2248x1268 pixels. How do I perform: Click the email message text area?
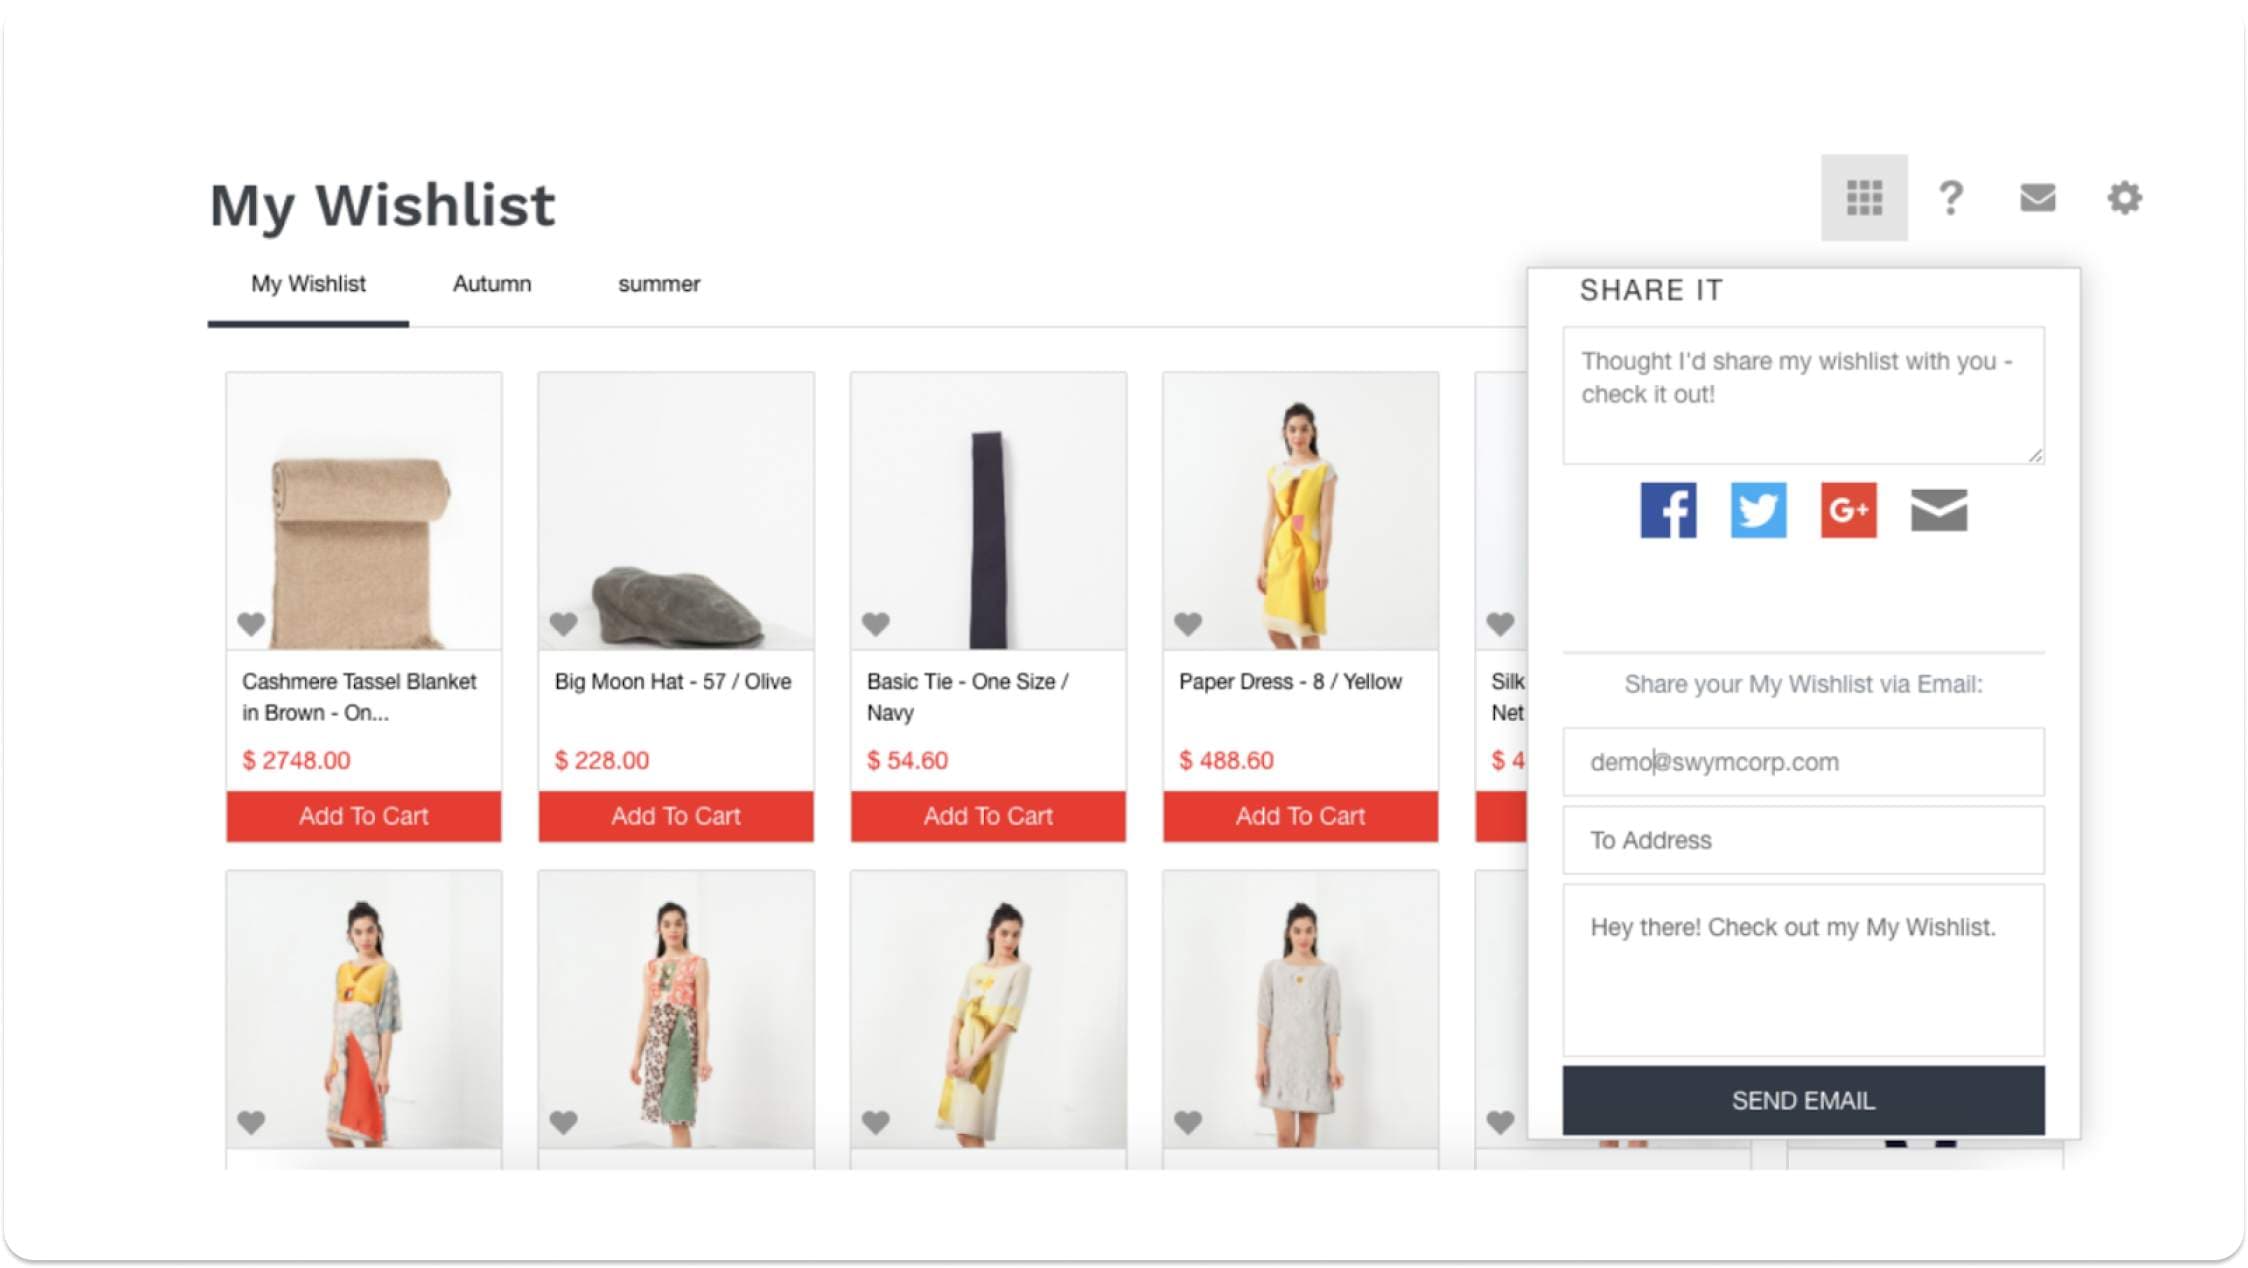(x=1803, y=970)
